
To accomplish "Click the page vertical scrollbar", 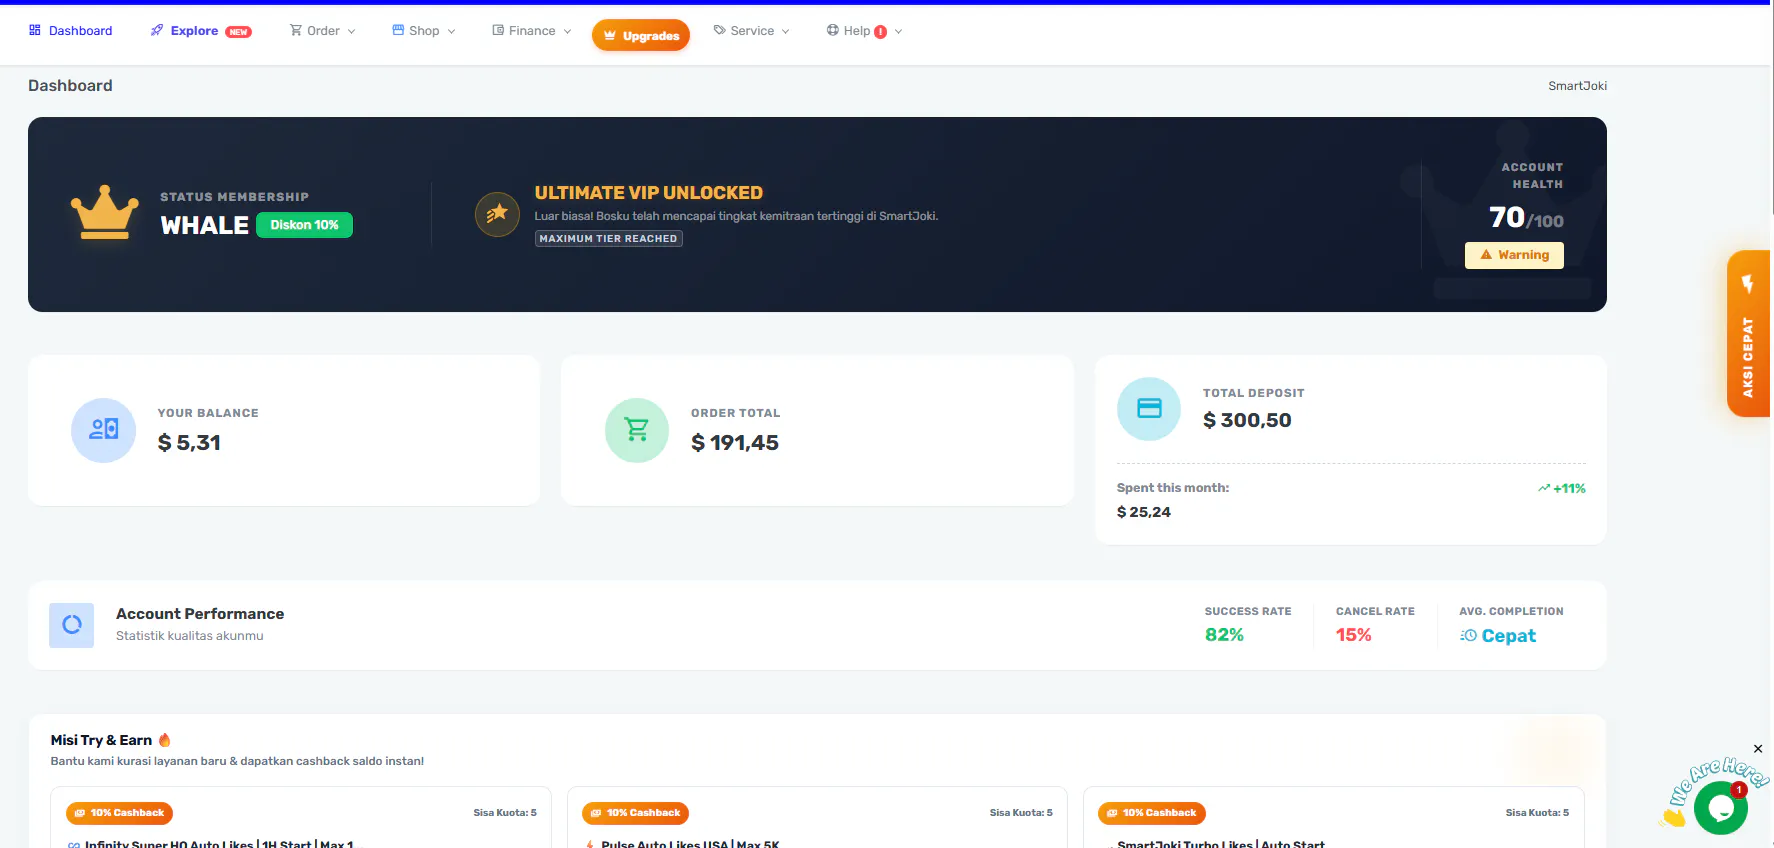I will [1770, 110].
